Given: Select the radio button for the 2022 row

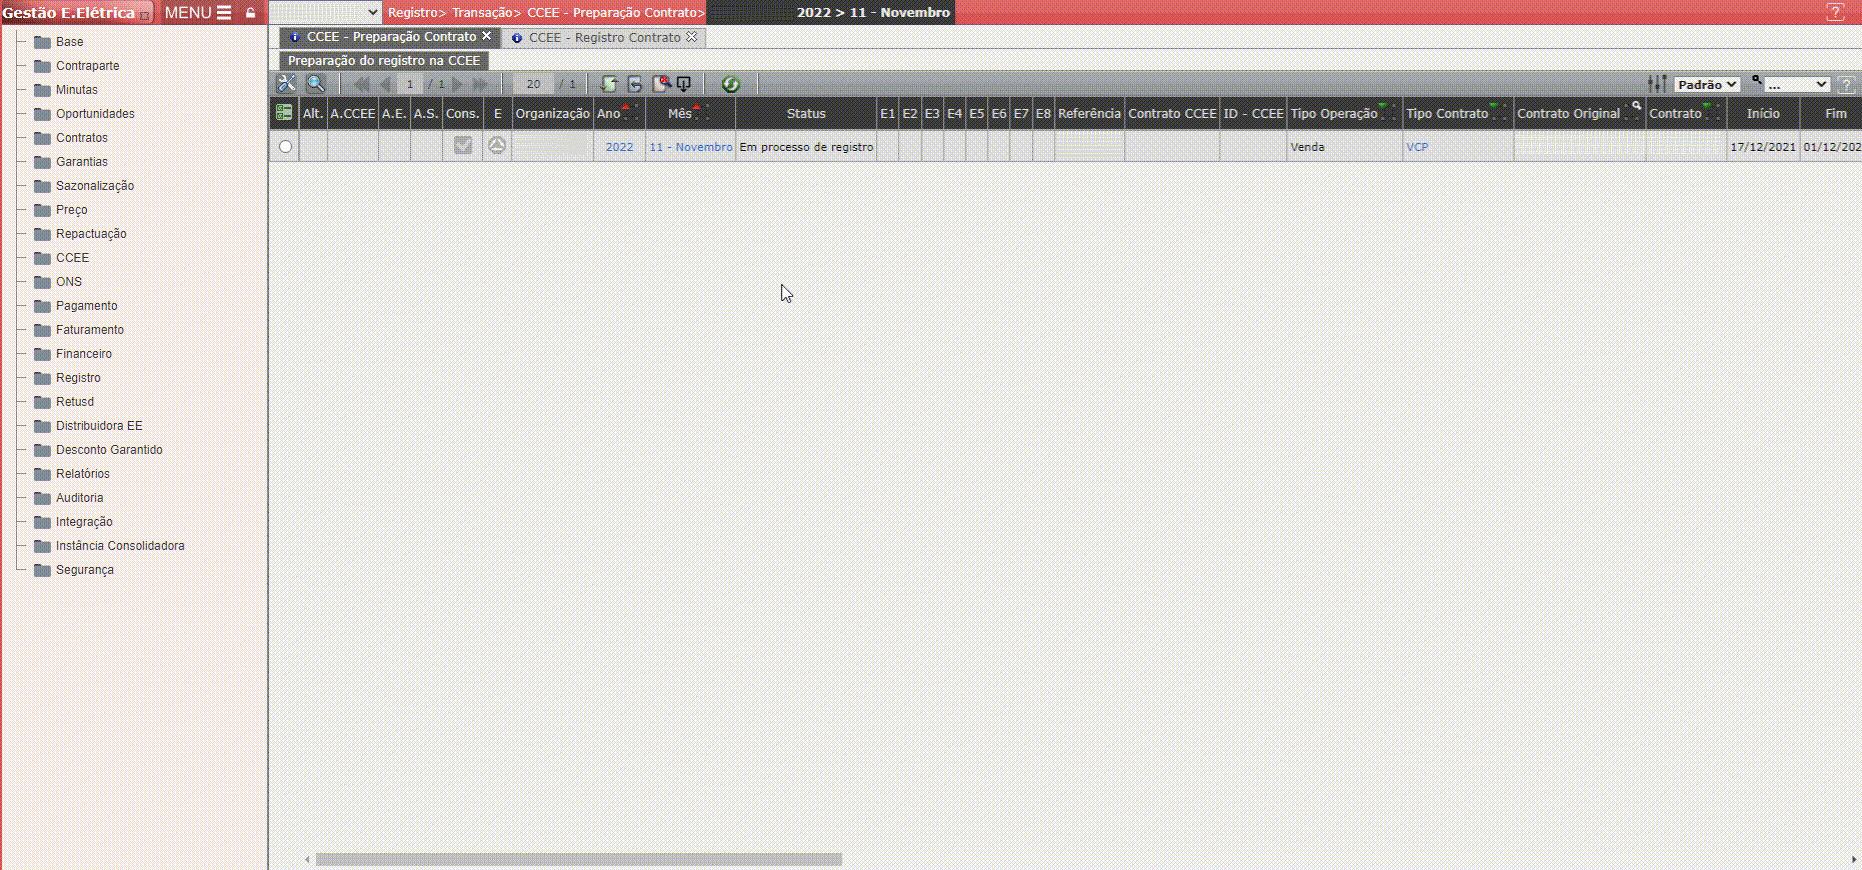Looking at the screenshot, I should 285,147.
